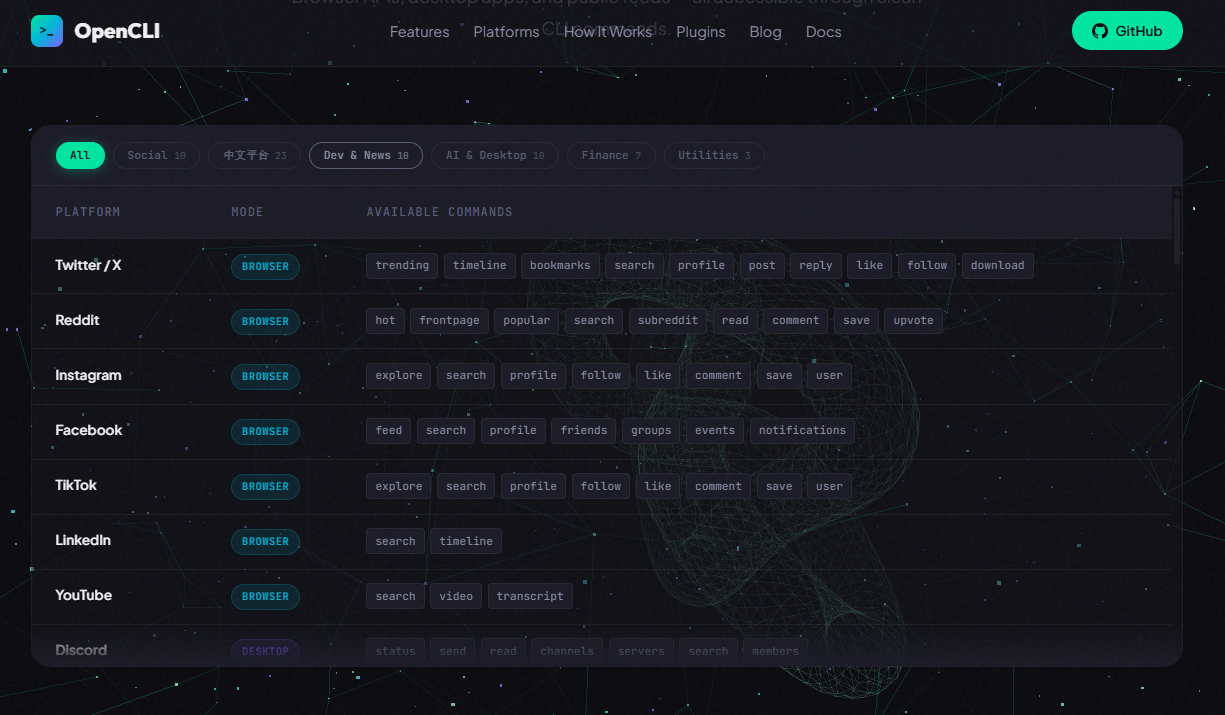
Task: Open How It Works nav link
Action: [608, 32]
